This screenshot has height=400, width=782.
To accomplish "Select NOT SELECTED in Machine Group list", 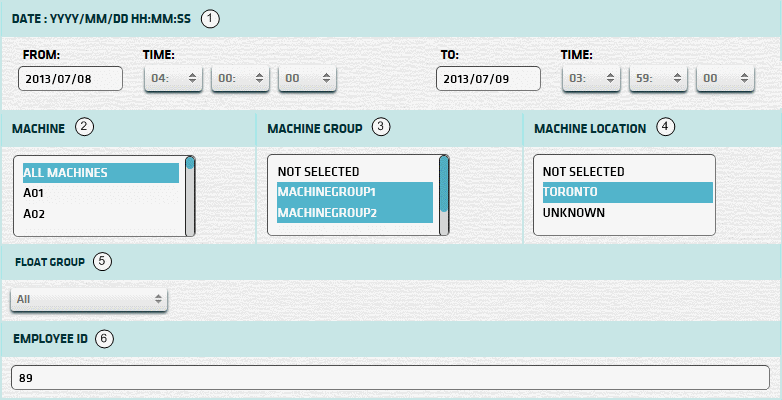I will pyautogui.click(x=350, y=171).
